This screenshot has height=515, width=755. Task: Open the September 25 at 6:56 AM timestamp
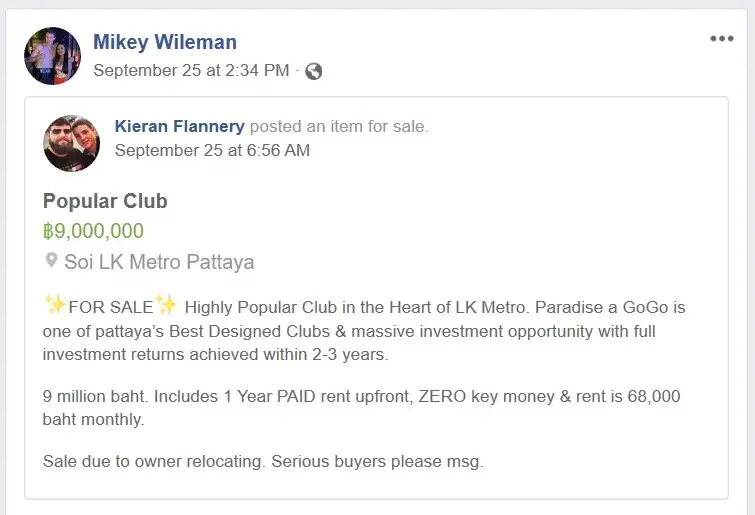pos(212,151)
